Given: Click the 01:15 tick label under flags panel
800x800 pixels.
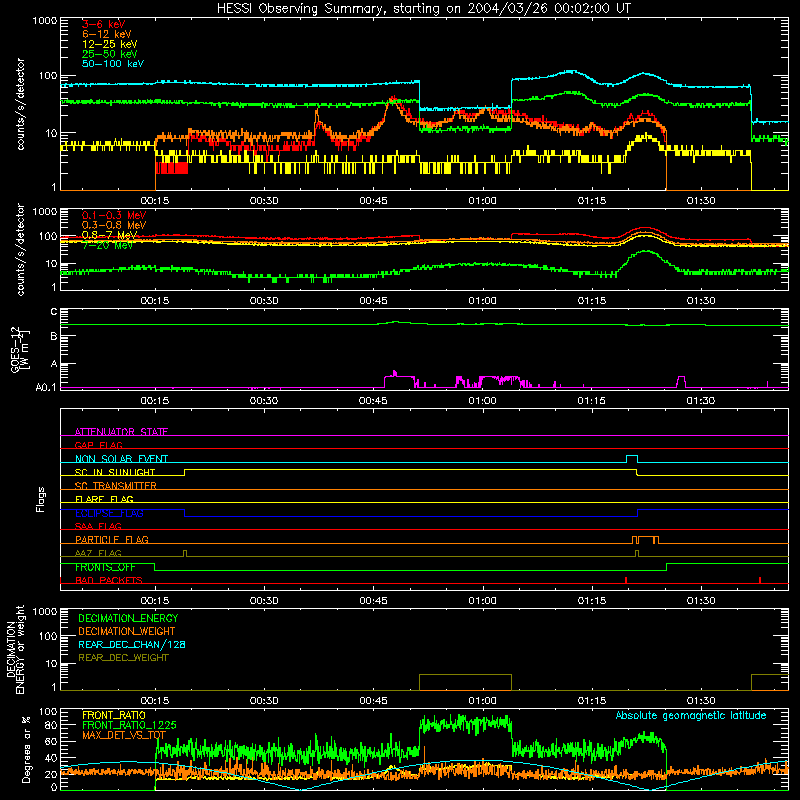Looking at the screenshot, I should [x=592, y=601].
